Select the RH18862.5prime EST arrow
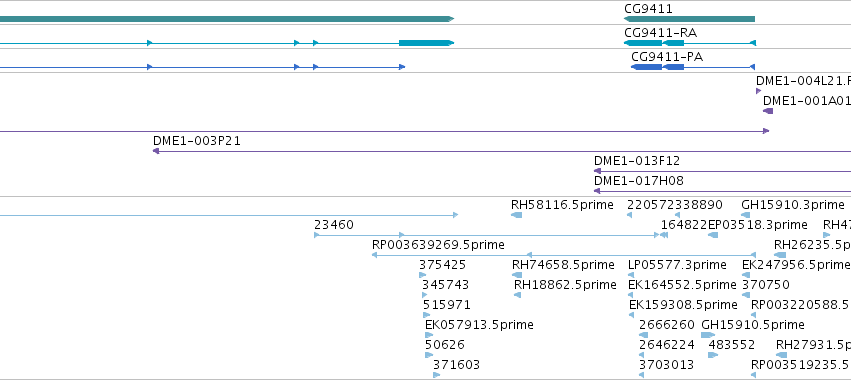Image resolution: width=851 pixels, height=380 pixels. coord(518,295)
